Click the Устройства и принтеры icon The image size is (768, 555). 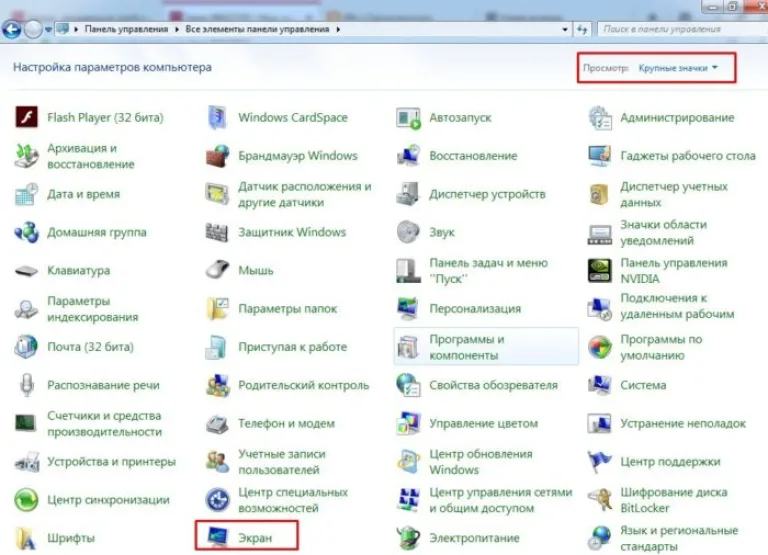pos(26,461)
